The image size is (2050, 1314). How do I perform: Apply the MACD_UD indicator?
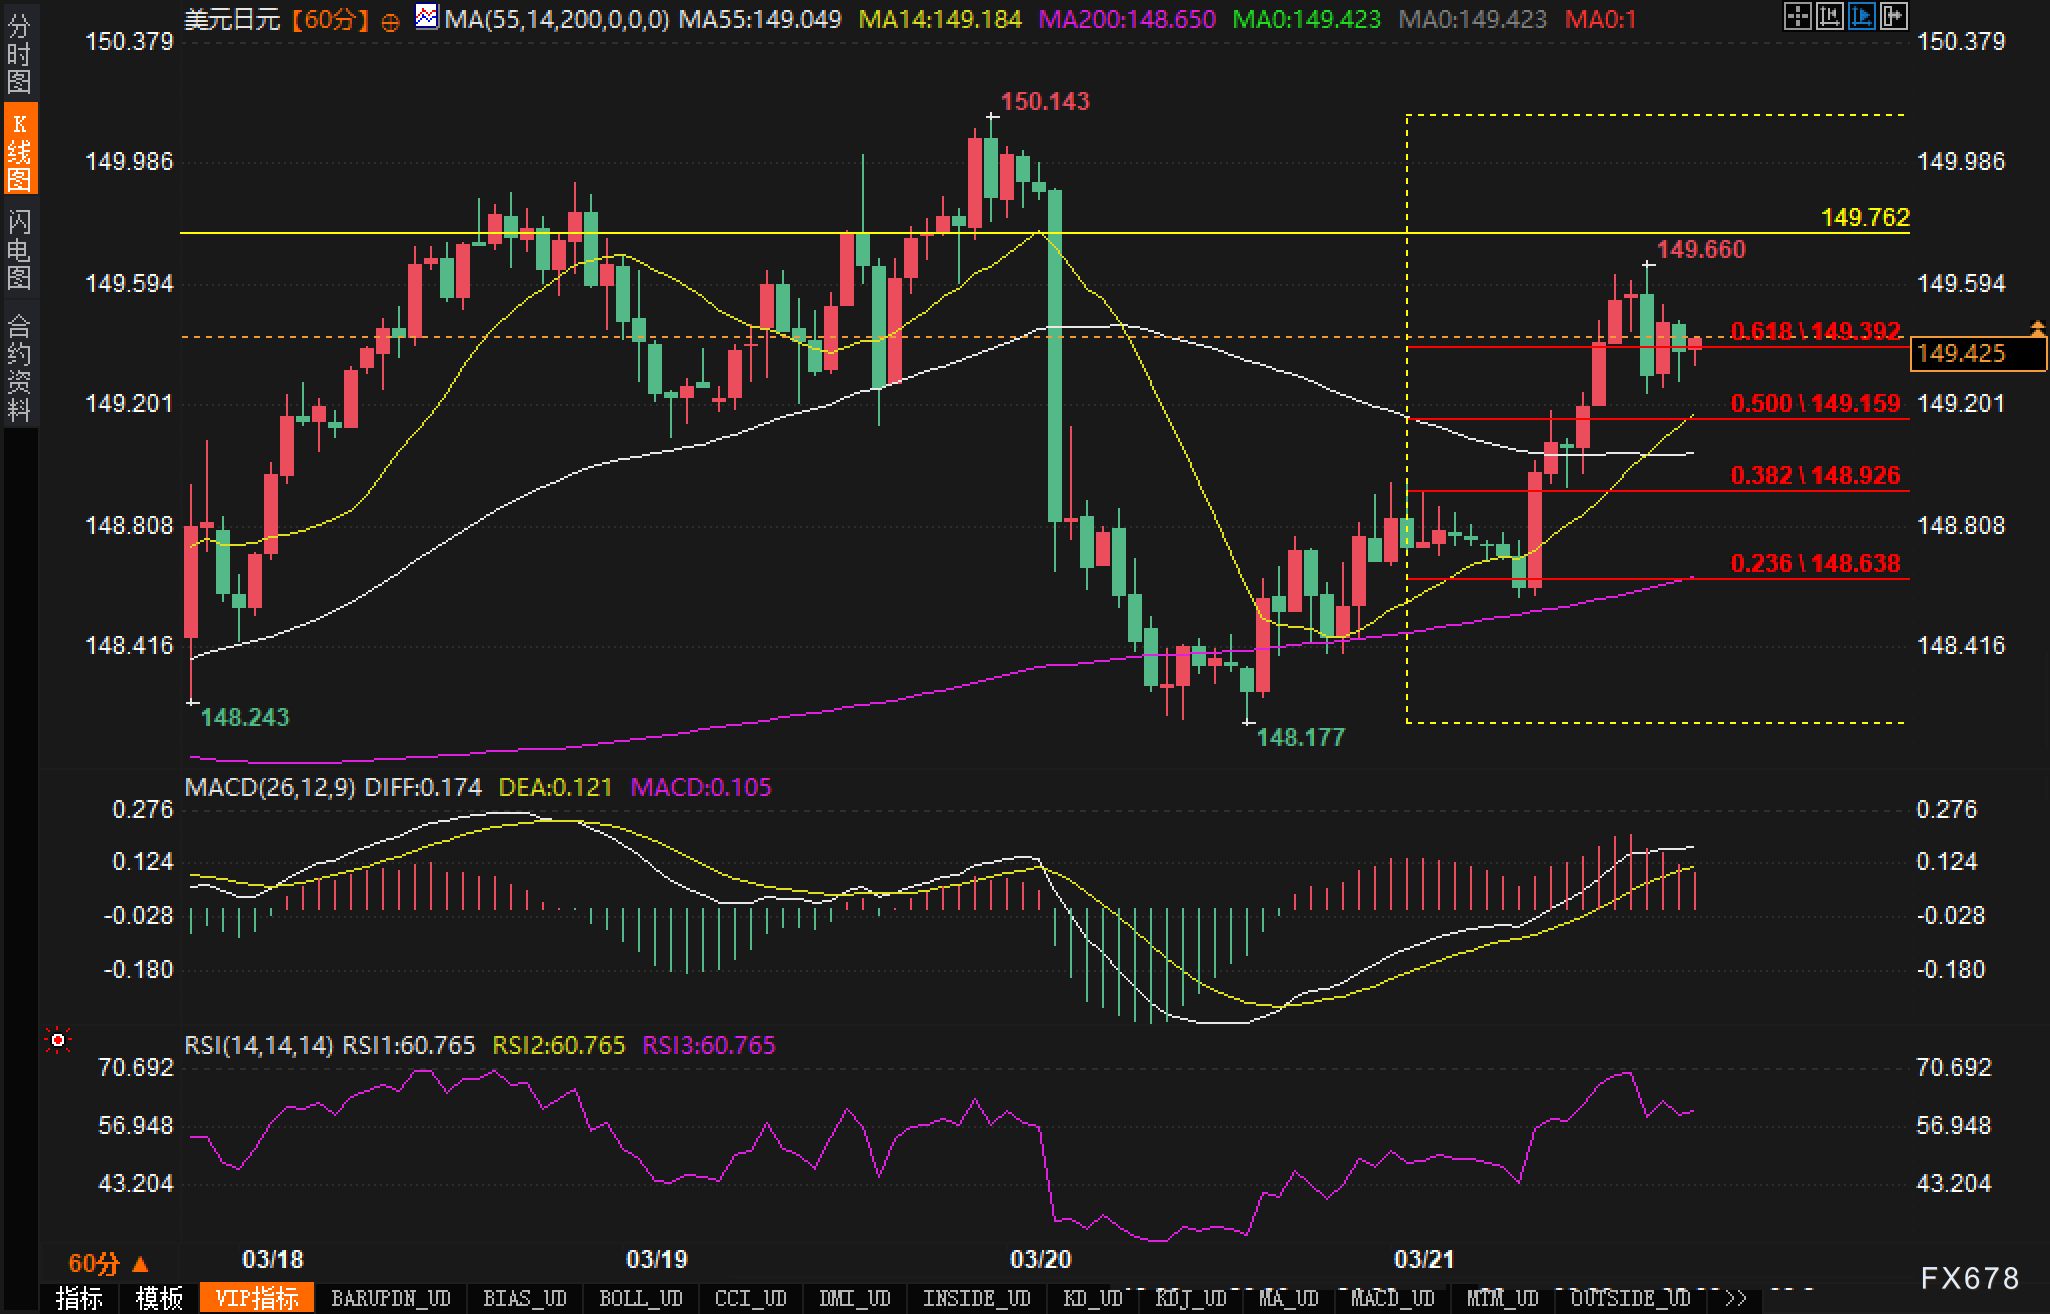click(1393, 1298)
